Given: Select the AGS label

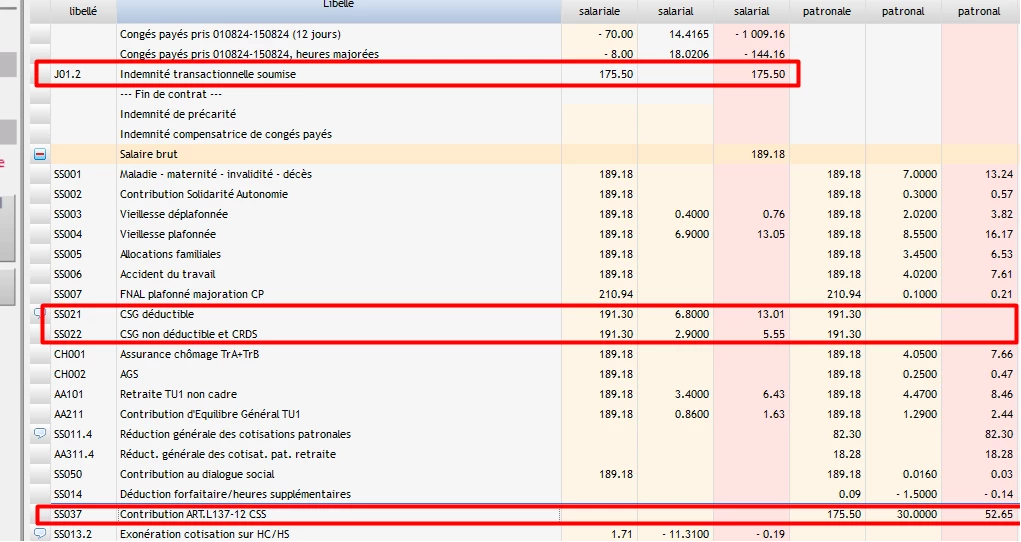Looking at the screenshot, I should 129,375.
